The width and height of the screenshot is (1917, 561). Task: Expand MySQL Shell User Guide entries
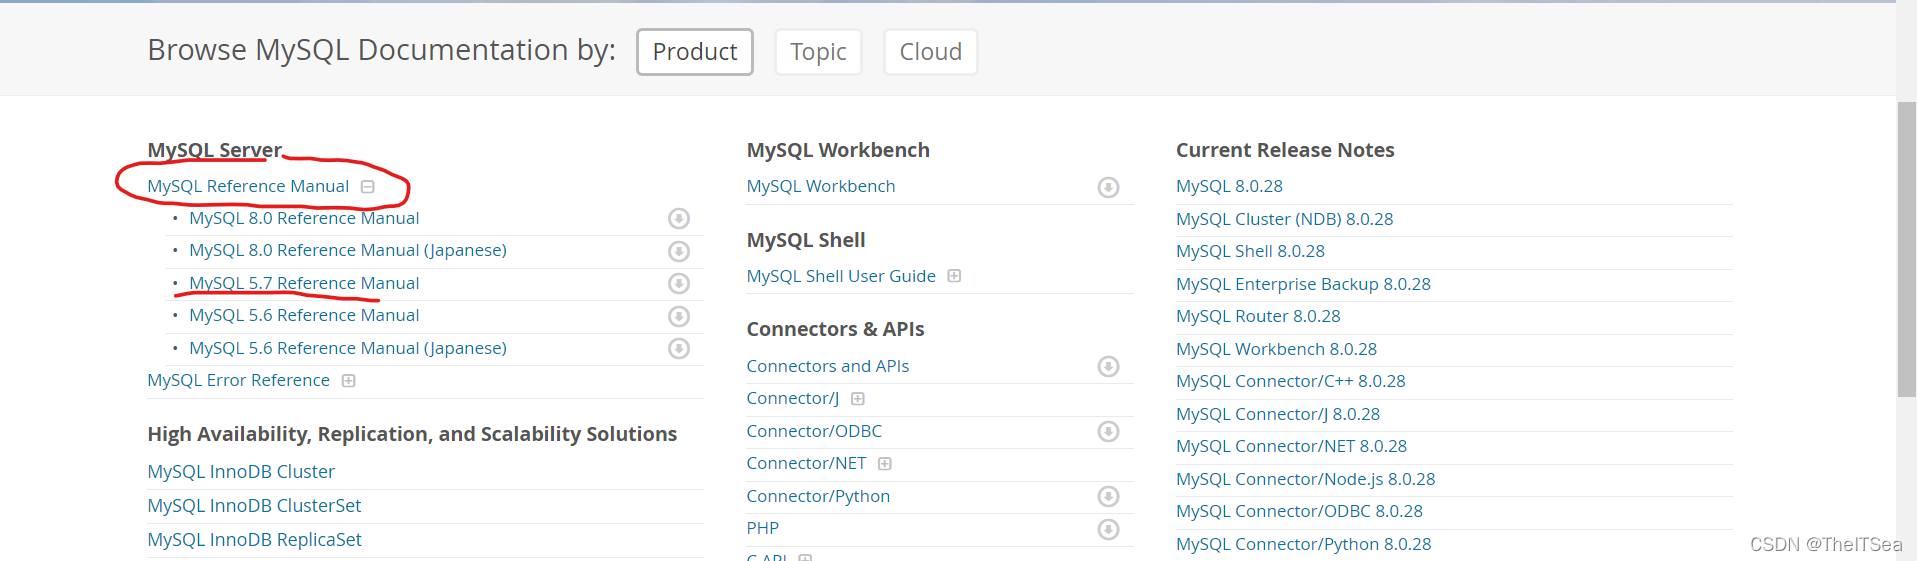[x=955, y=276]
